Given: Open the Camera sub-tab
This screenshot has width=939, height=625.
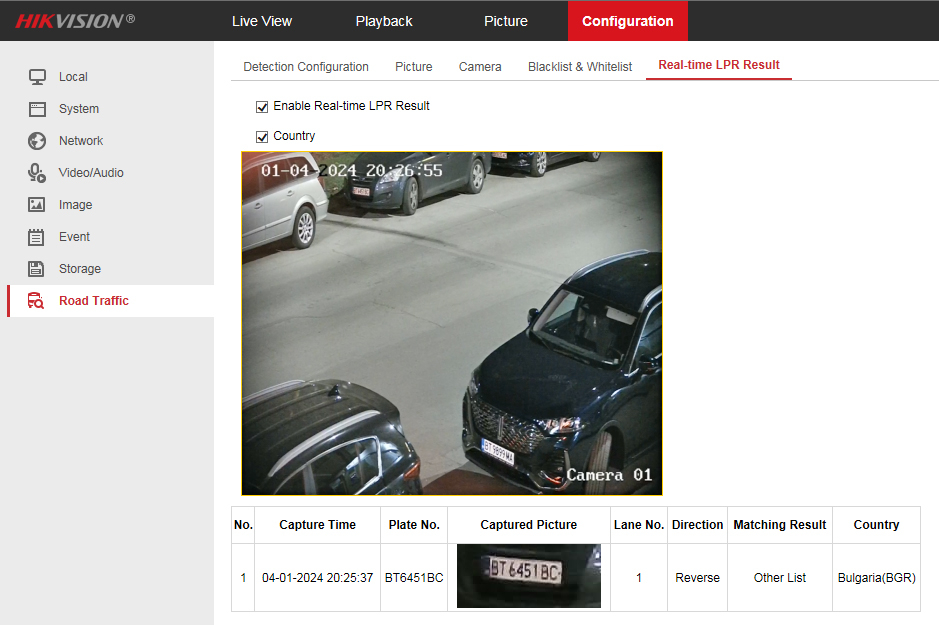Looking at the screenshot, I should pos(480,67).
